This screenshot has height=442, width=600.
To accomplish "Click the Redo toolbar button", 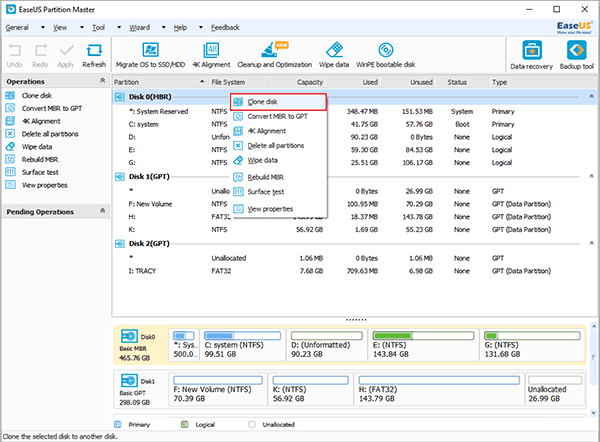I will (x=40, y=56).
